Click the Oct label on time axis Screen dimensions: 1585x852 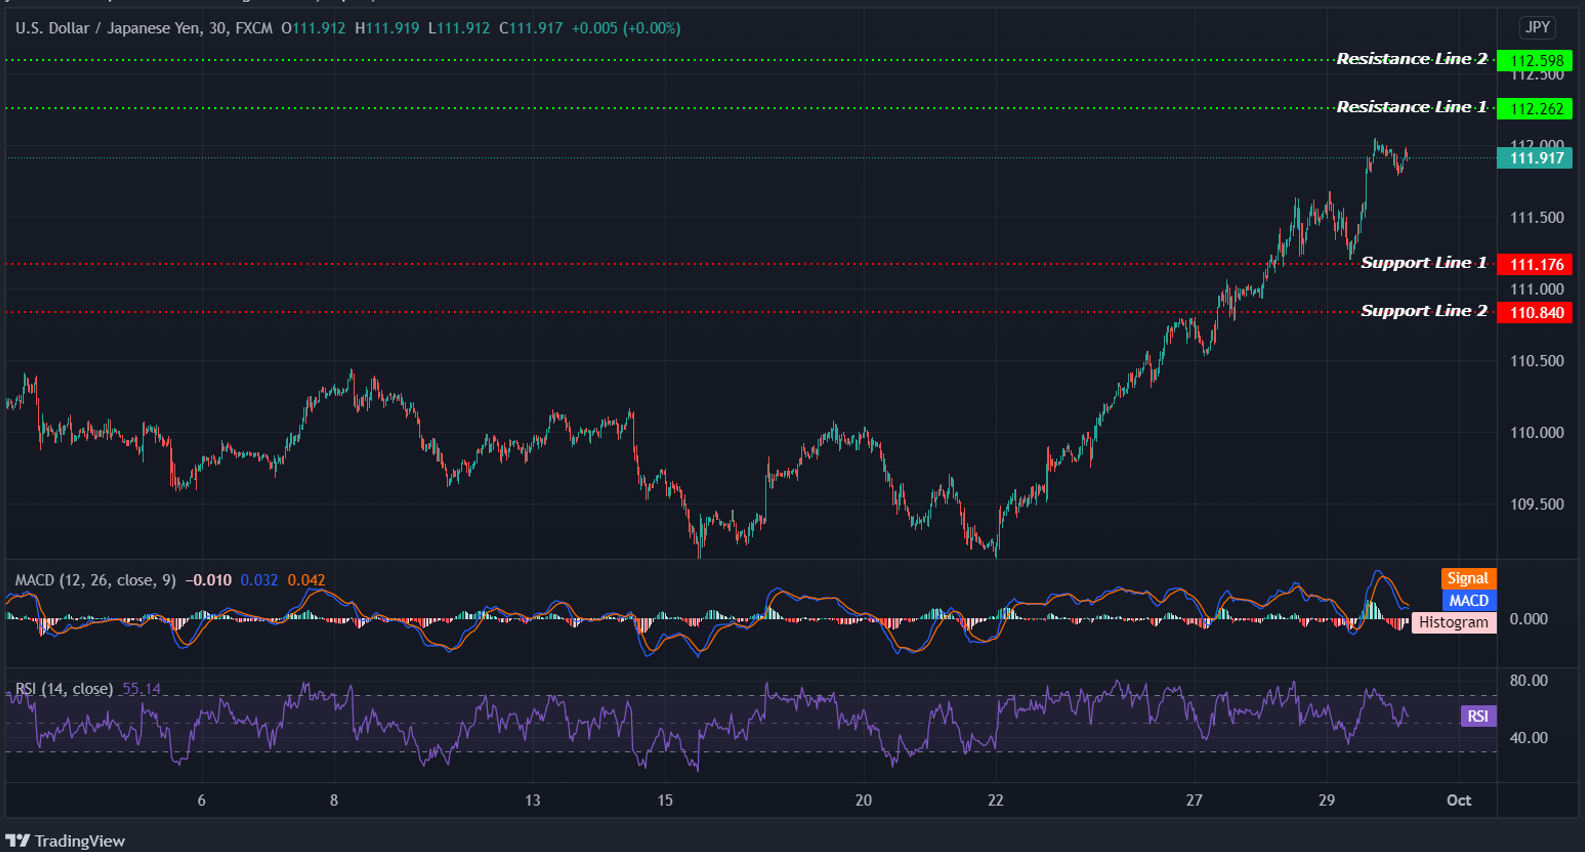click(x=1459, y=800)
